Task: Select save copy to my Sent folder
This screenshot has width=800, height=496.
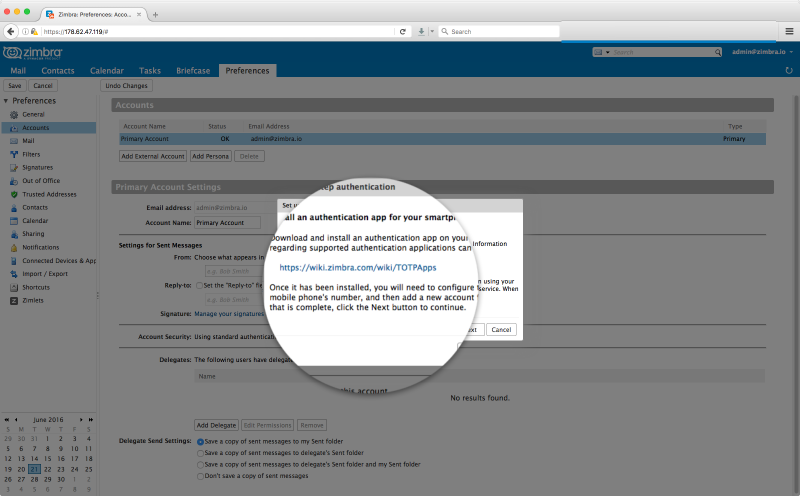Action: [201, 442]
